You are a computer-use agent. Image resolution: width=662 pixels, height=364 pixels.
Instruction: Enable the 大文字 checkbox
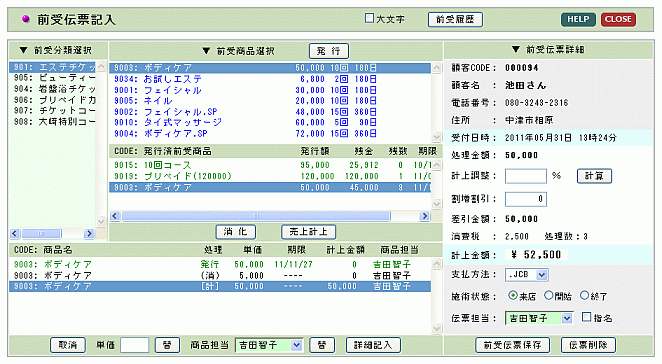click(369, 18)
